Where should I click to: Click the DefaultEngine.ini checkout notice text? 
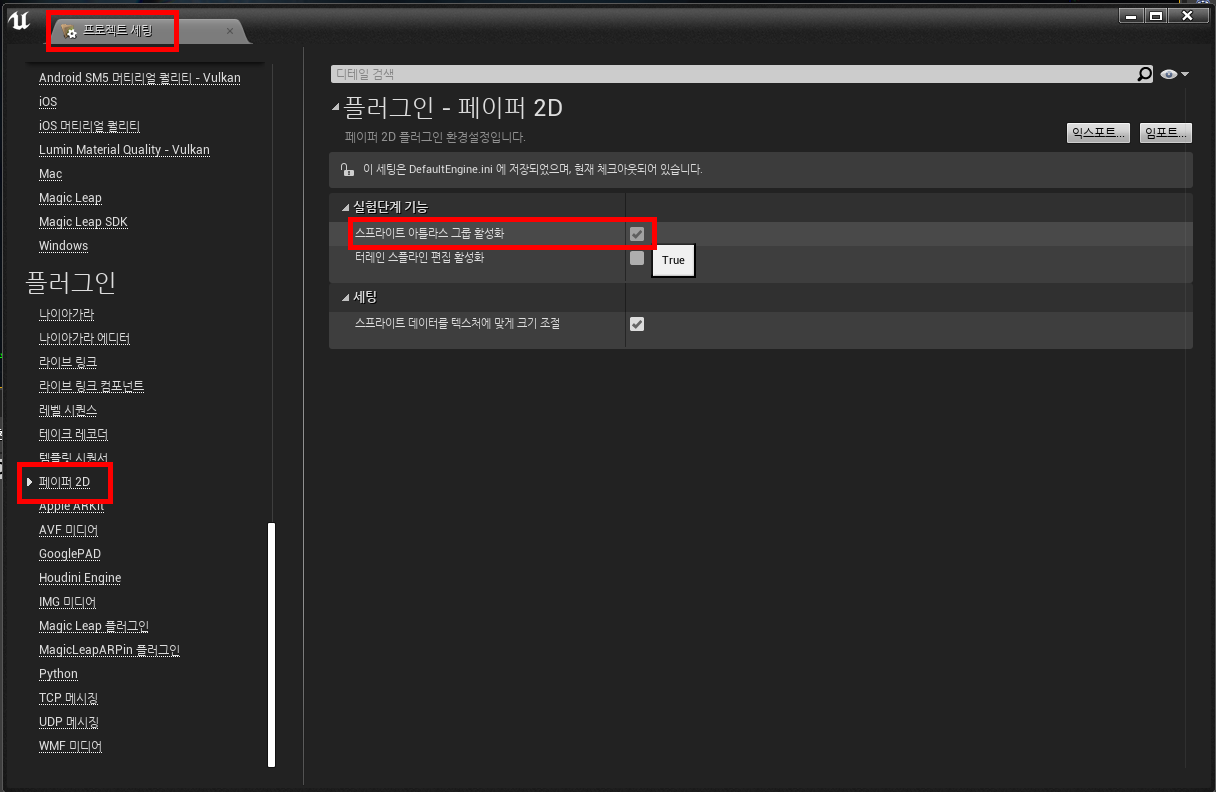point(533,170)
